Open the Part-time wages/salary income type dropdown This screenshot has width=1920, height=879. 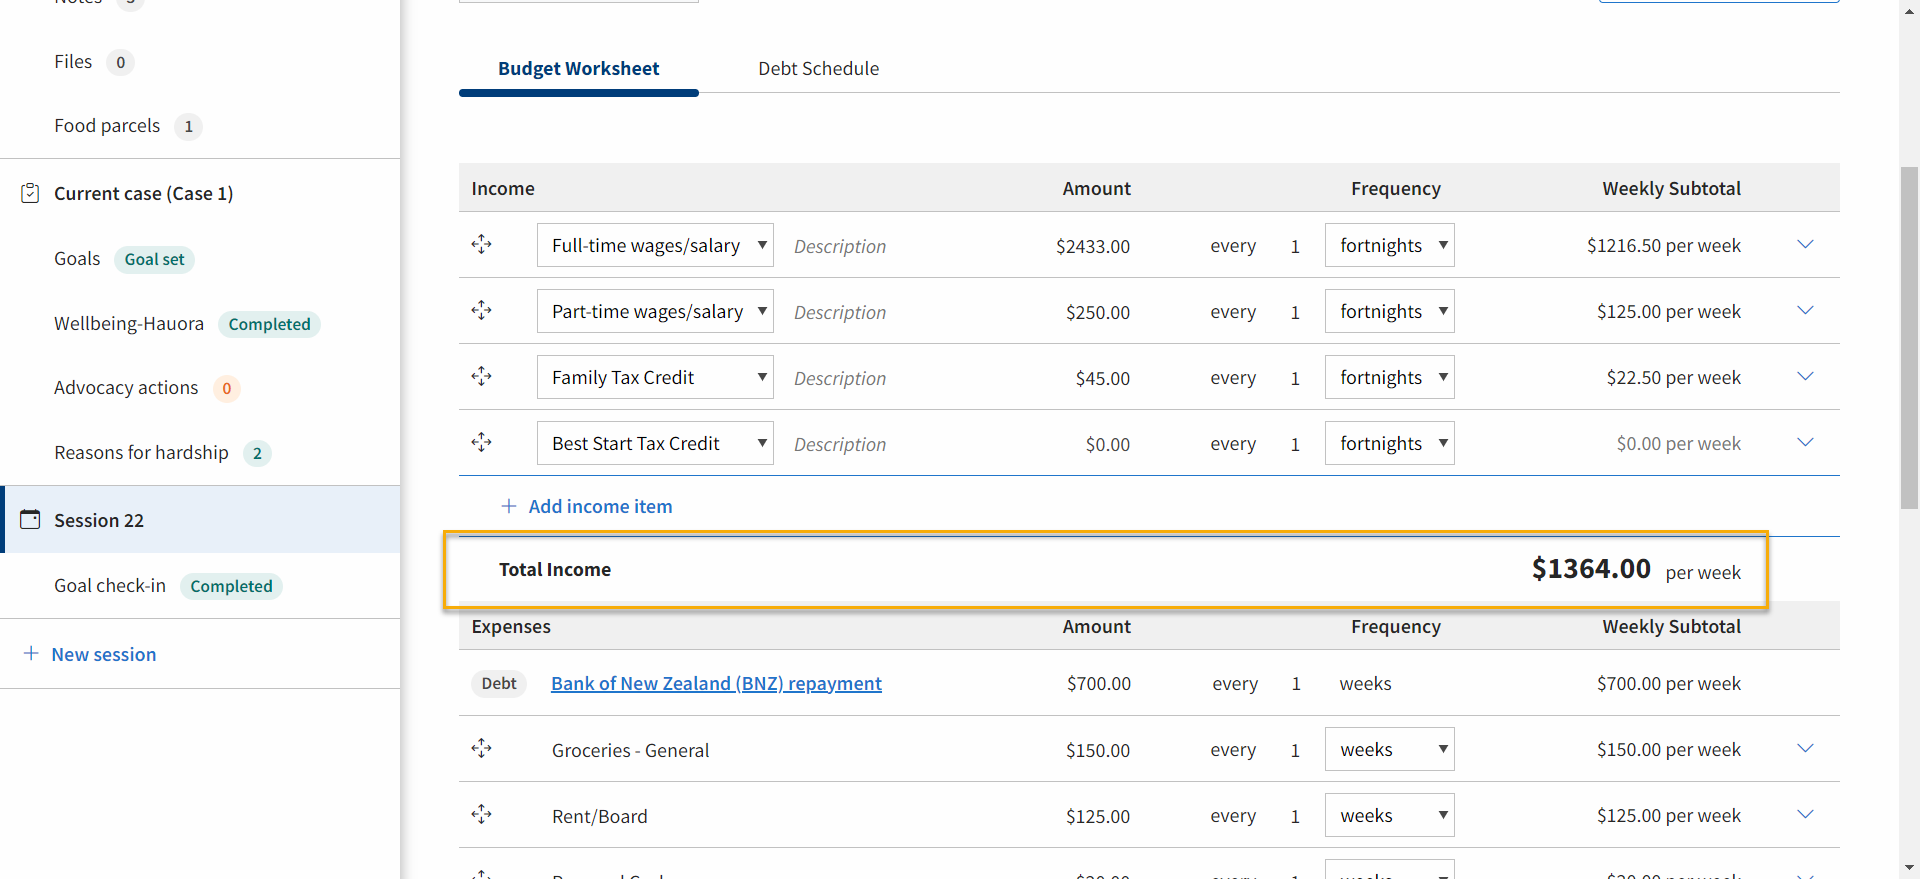[655, 311]
